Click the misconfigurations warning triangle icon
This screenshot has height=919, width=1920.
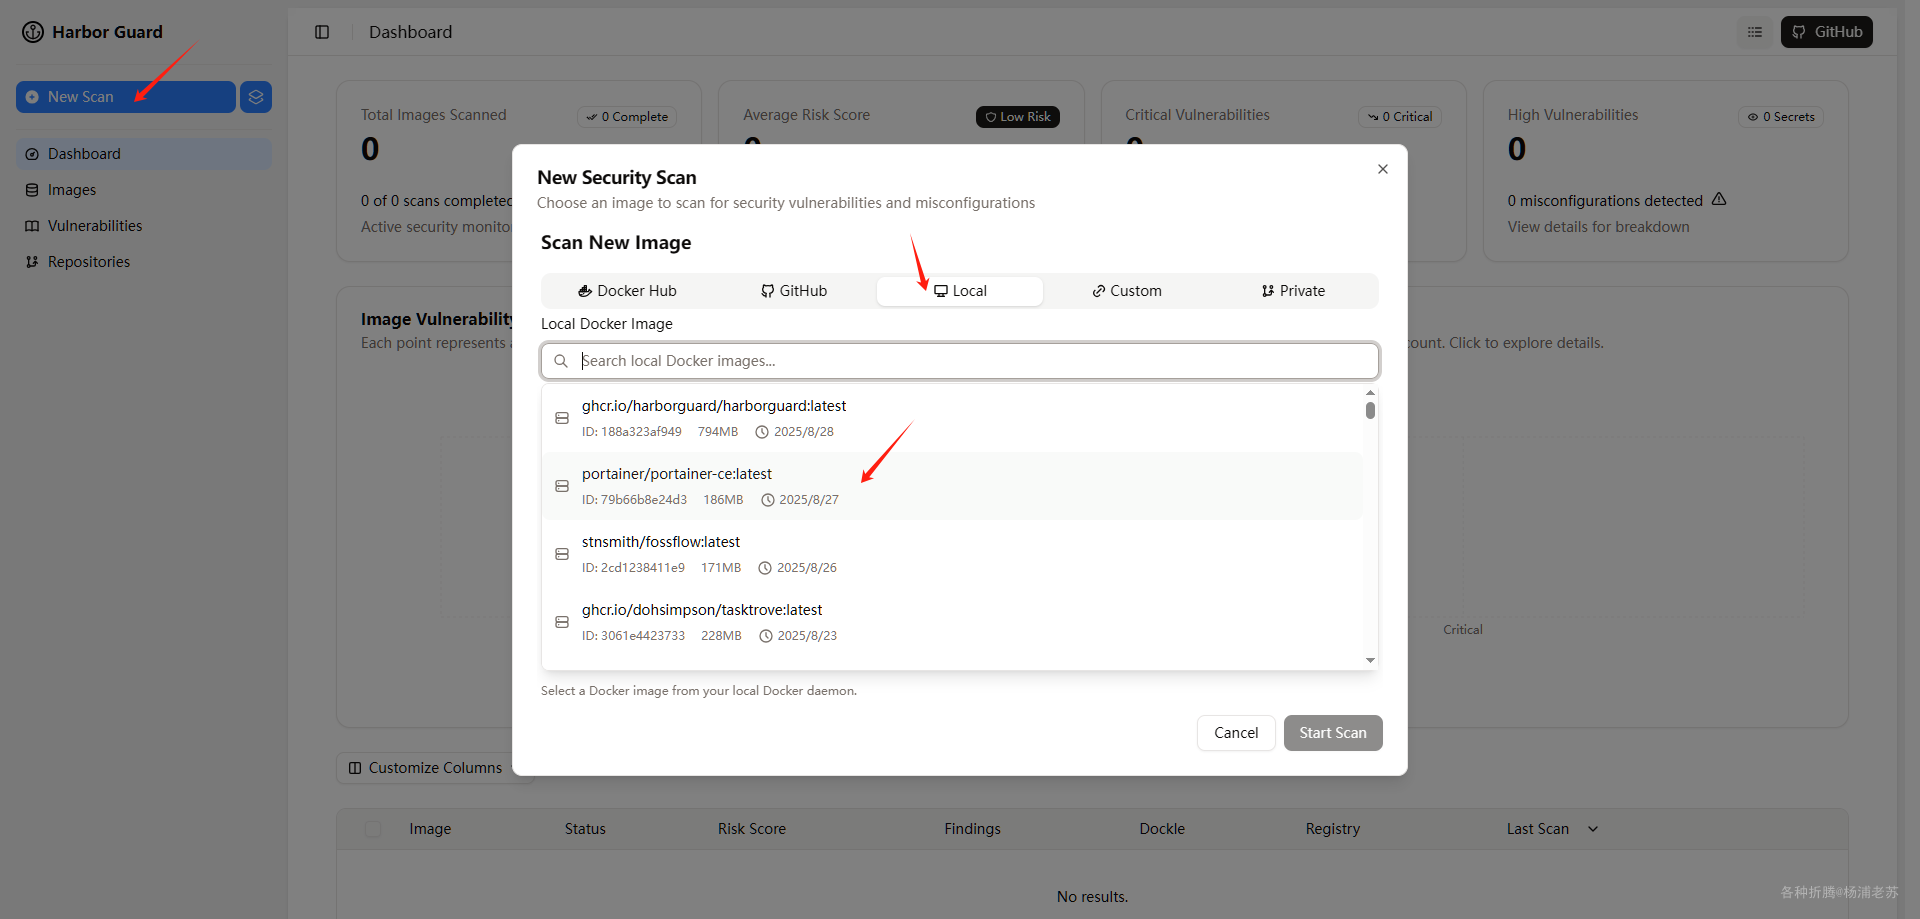[1719, 199]
